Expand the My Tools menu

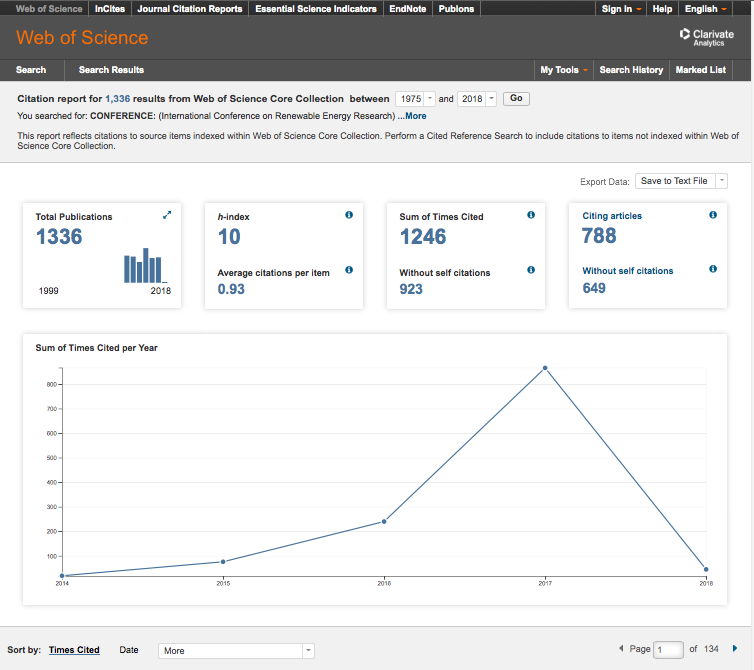click(x=564, y=70)
